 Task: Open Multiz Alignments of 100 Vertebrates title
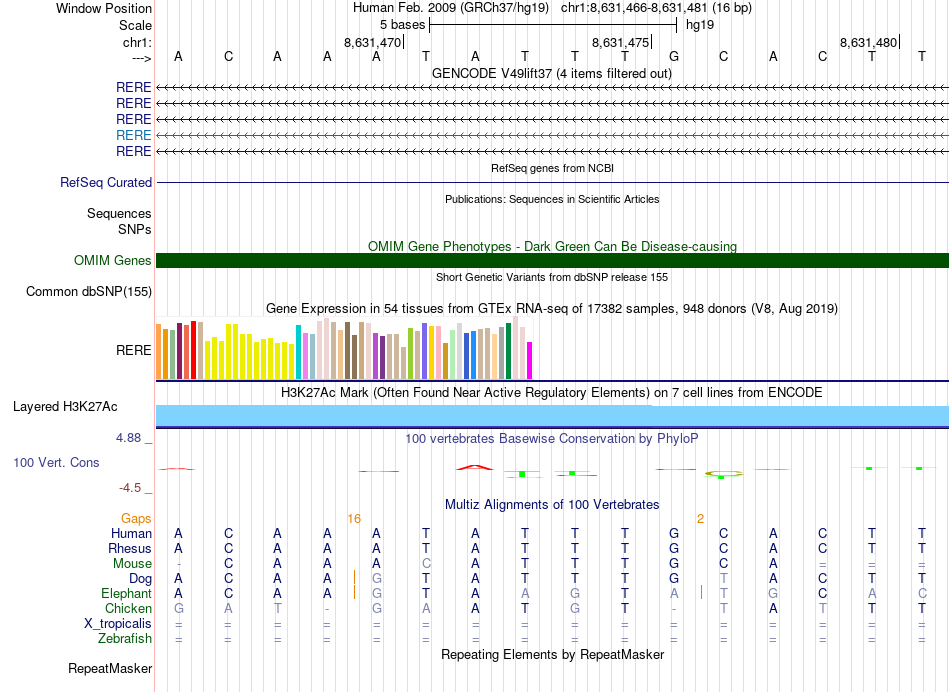(552, 504)
